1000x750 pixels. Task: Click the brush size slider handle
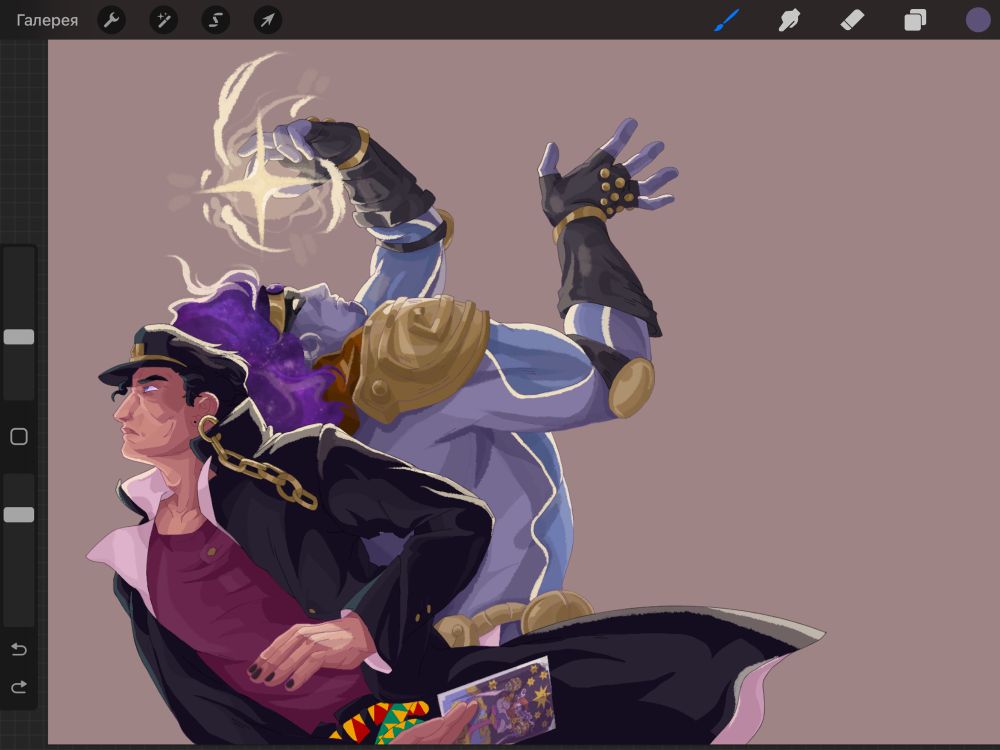[19, 337]
